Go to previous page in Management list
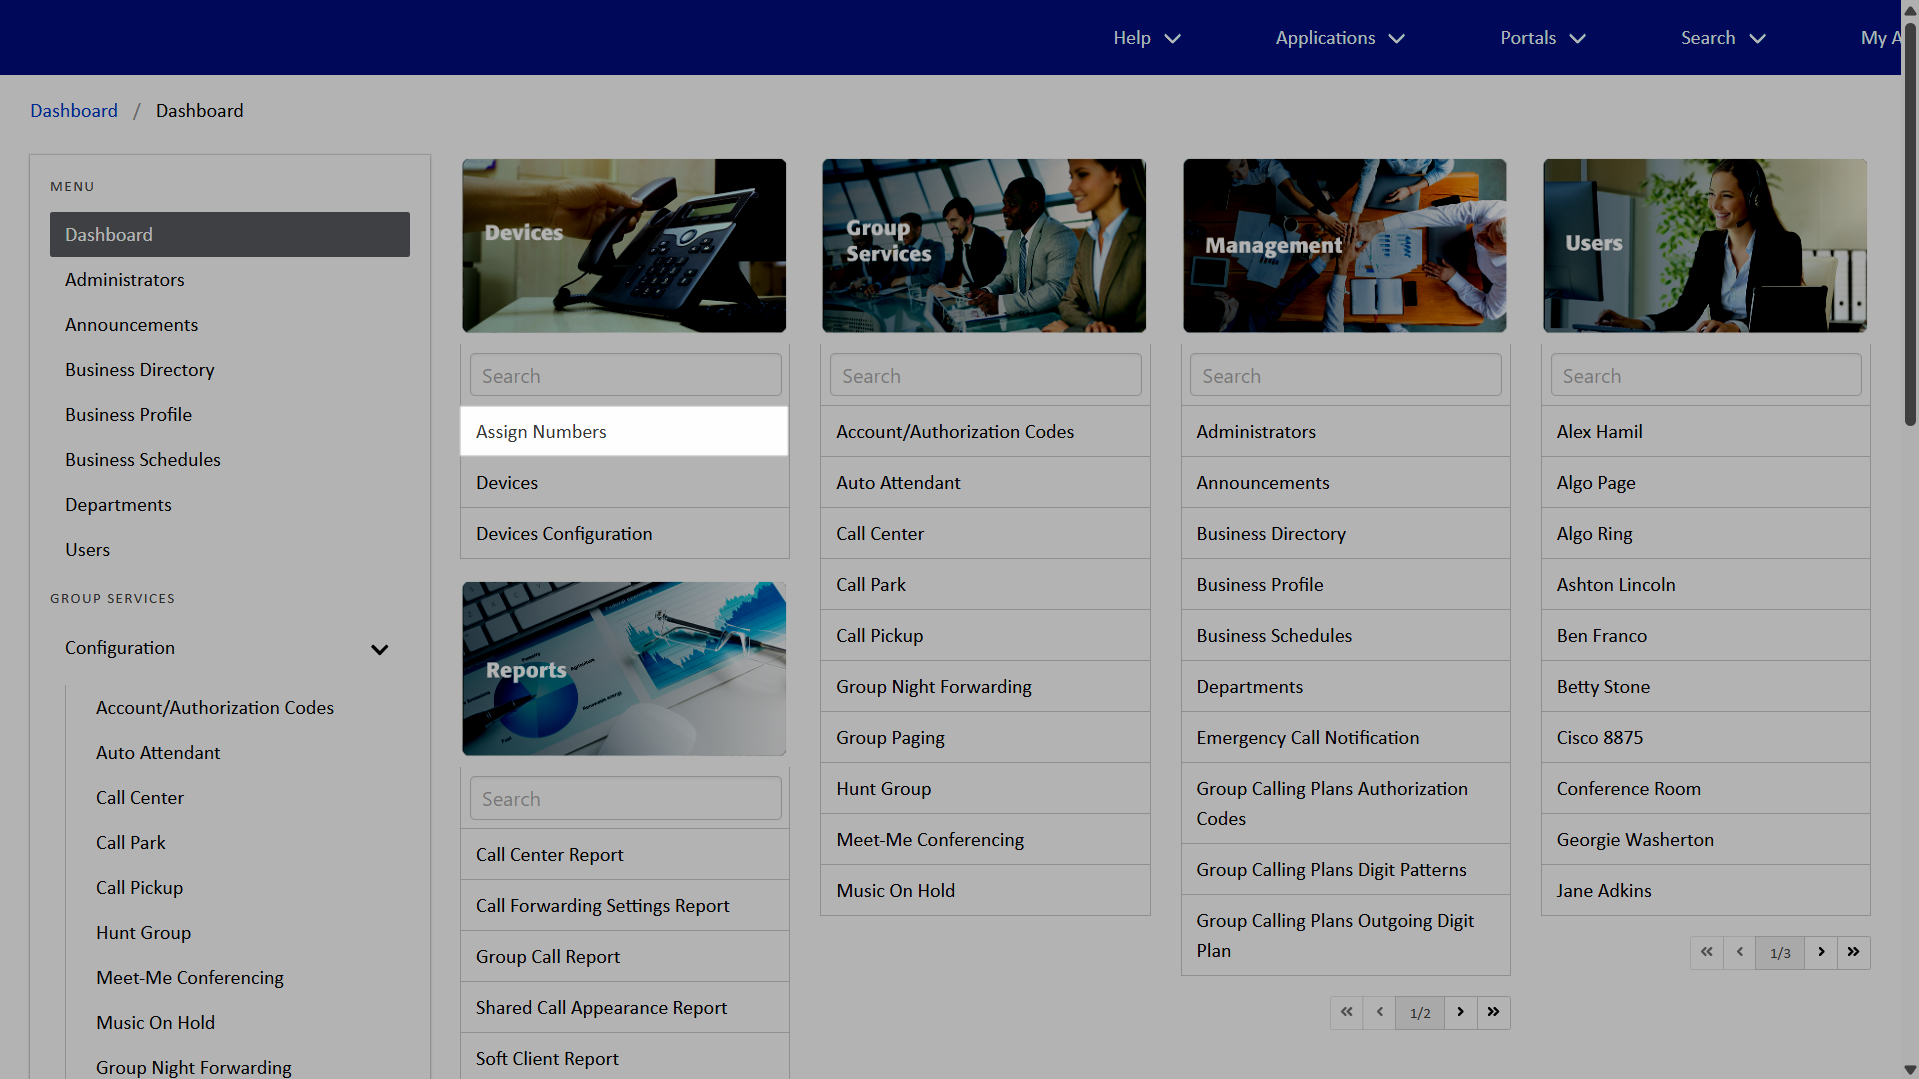This screenshot has height=1079, width=1919. click(1380, 1012)
